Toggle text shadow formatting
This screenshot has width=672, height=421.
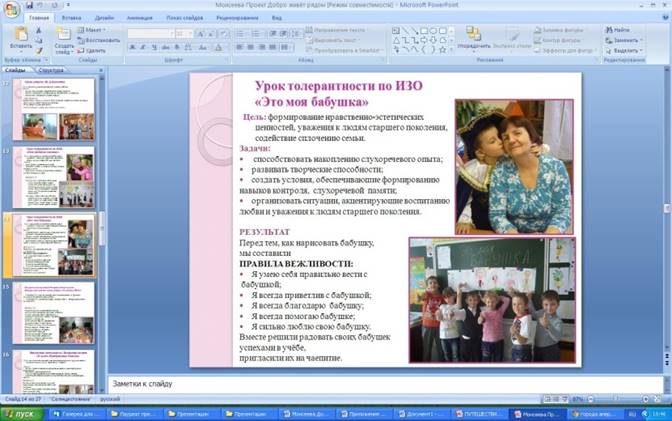tap(177, 47)
